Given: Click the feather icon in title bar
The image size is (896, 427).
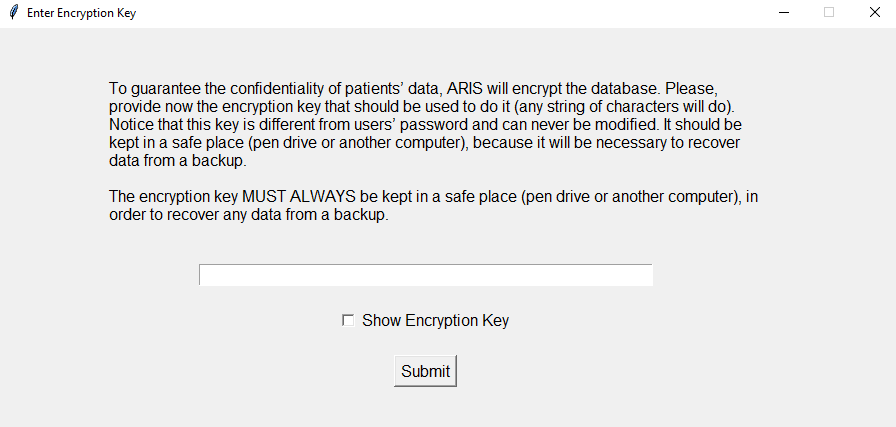Looking at the screenshot, I should click(14, 12).
